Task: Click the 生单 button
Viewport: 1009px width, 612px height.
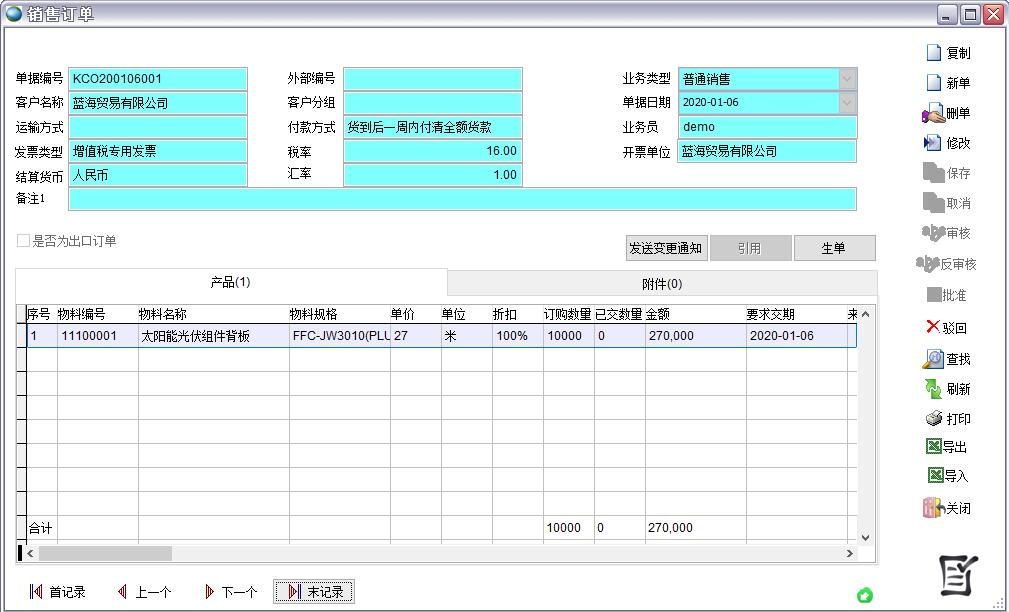Action: [x=834, y=248]
